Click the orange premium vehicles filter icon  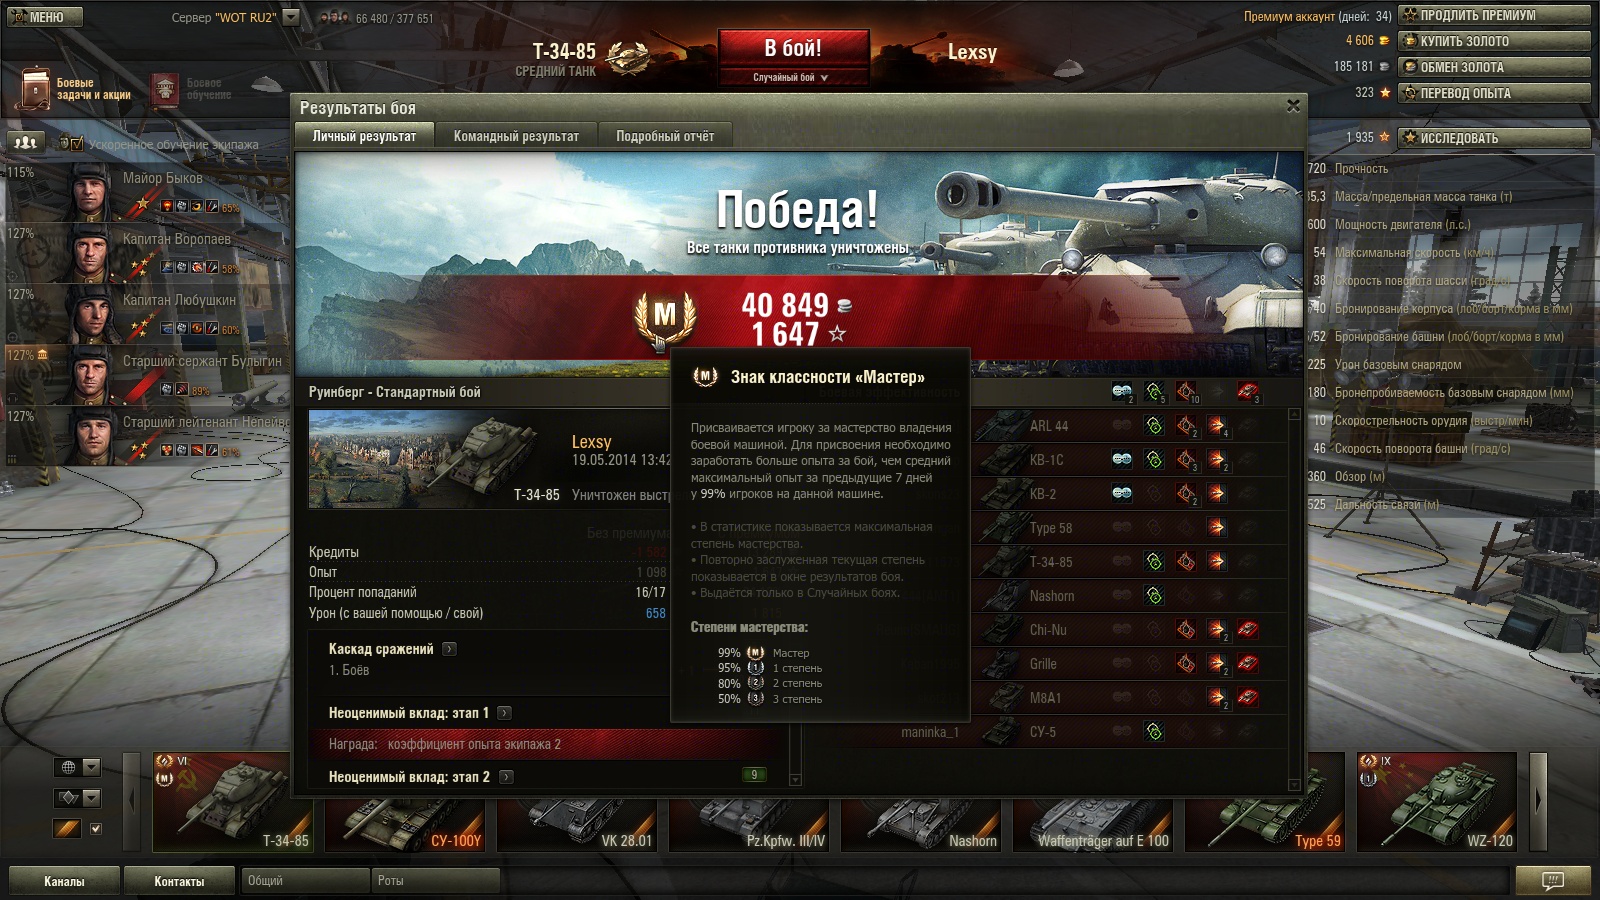pos(67,828)
